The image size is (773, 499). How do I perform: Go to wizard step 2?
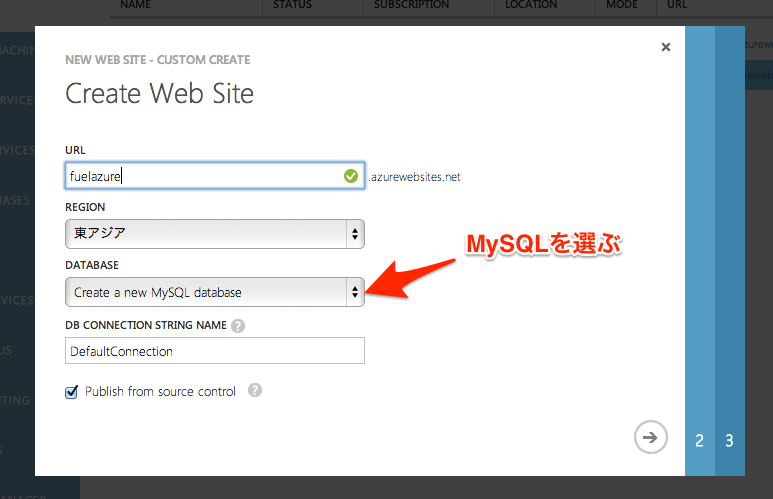pyautogui.click(x=700, y=440)
